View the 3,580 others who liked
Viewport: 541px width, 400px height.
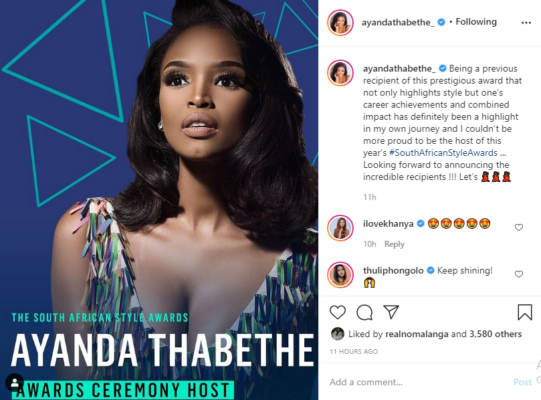pos(495,334)
